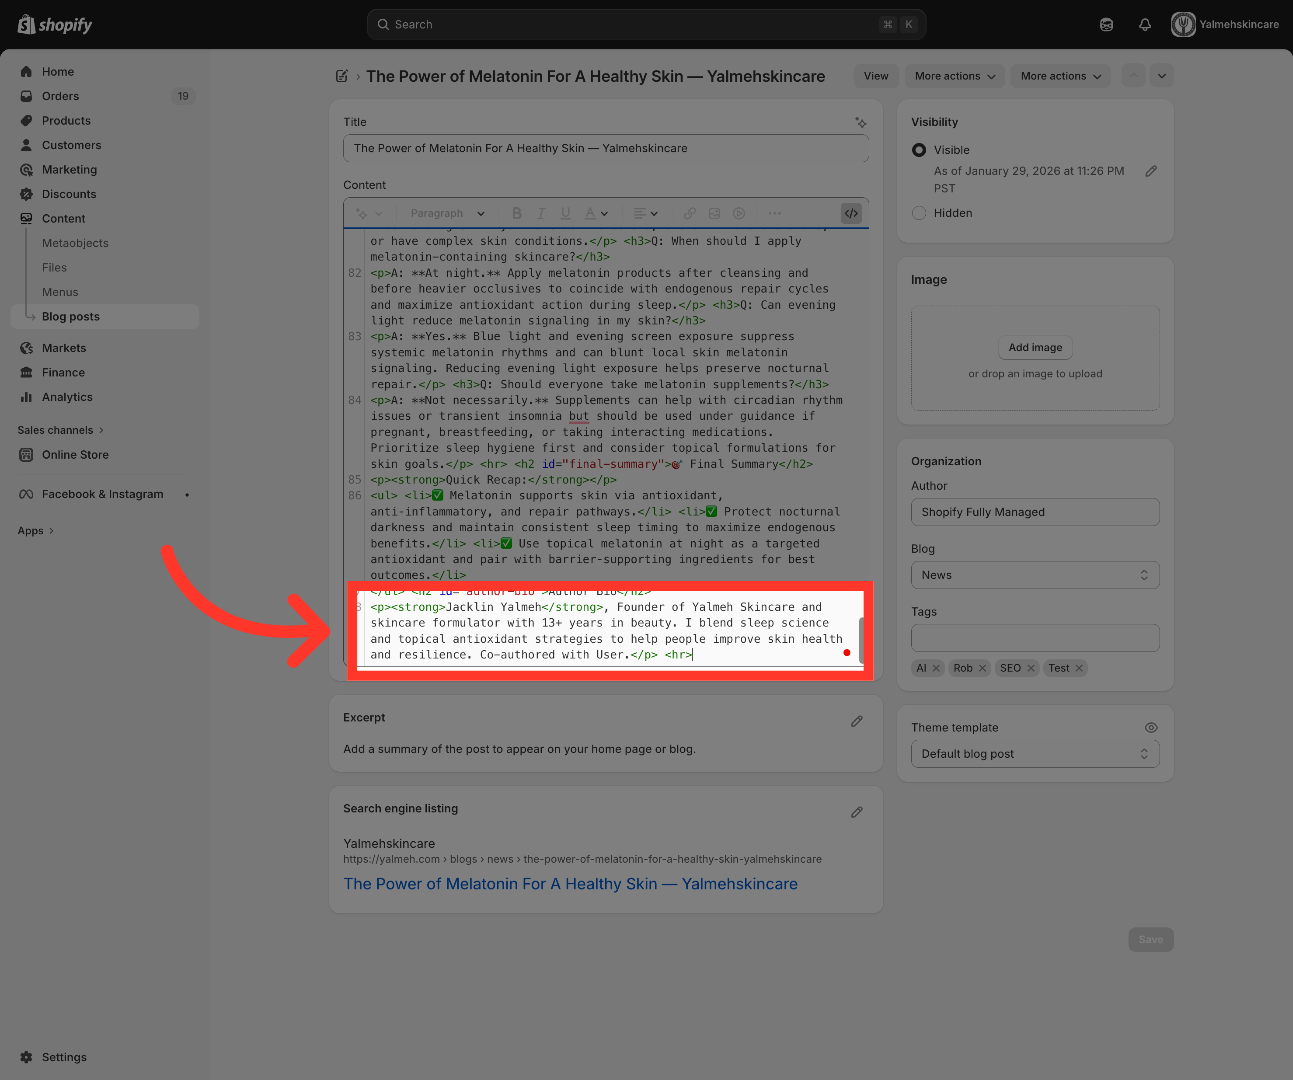The width and height of the screenshot is (1293, 1080).
Task: Click the insert link icon in toolbar
Action: point(690,213)
